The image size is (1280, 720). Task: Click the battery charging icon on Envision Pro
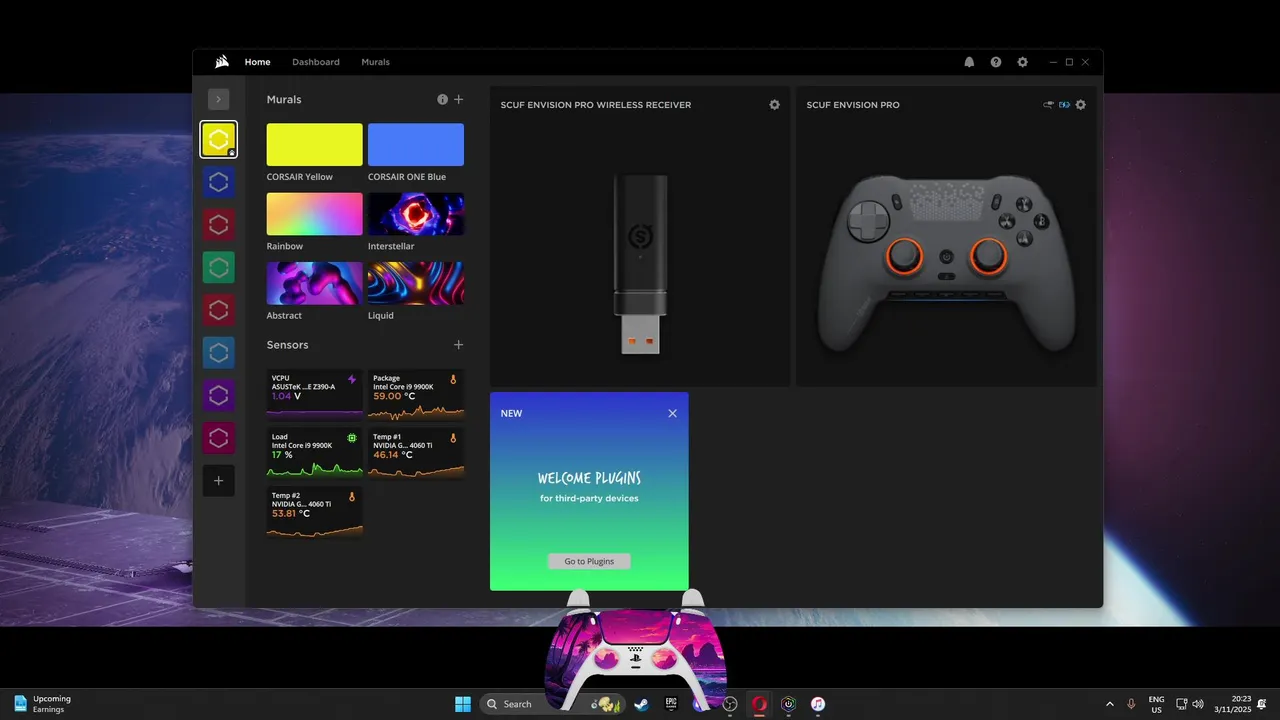[x=1064, y=105]
